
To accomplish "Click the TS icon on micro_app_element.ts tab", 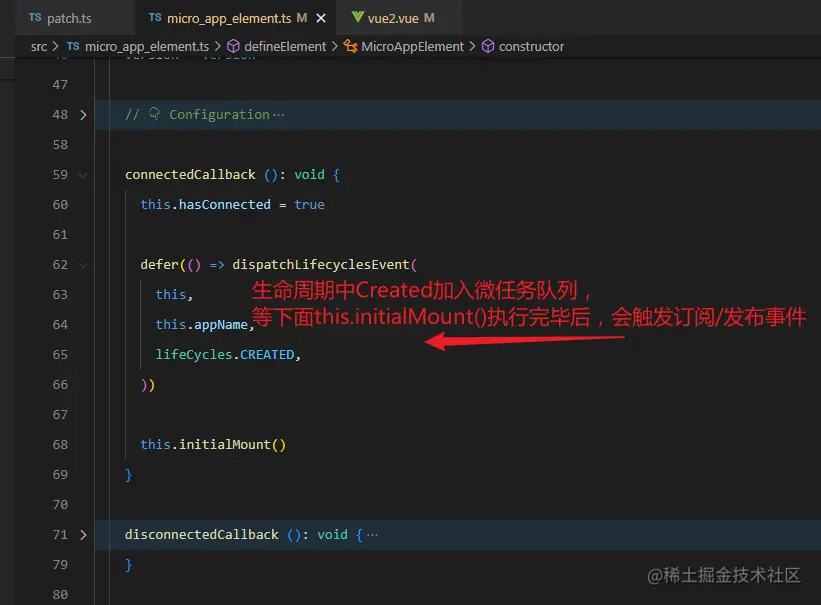I will click(x=155, y=18).
